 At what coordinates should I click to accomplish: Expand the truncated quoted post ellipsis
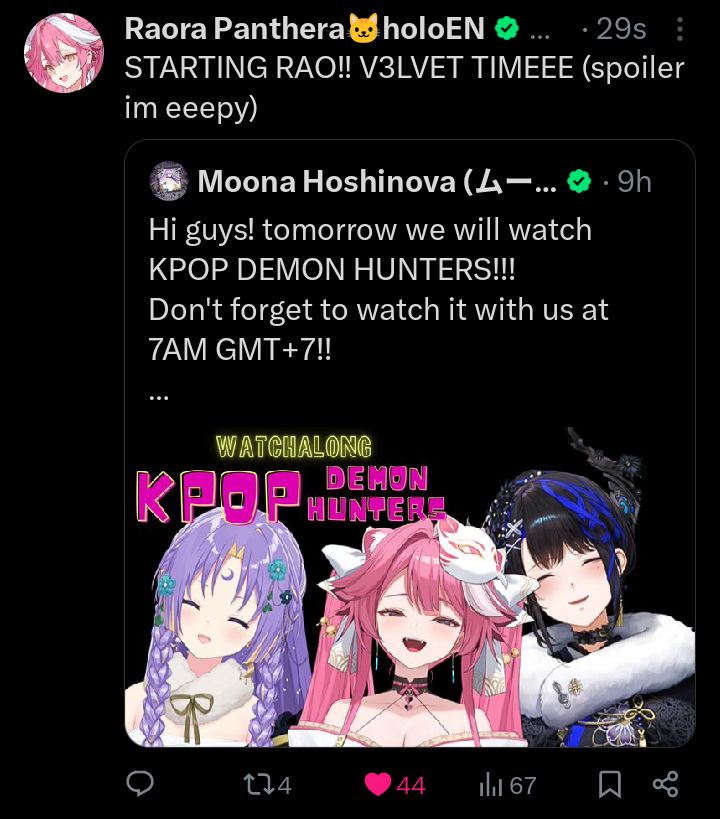point(159,397)
